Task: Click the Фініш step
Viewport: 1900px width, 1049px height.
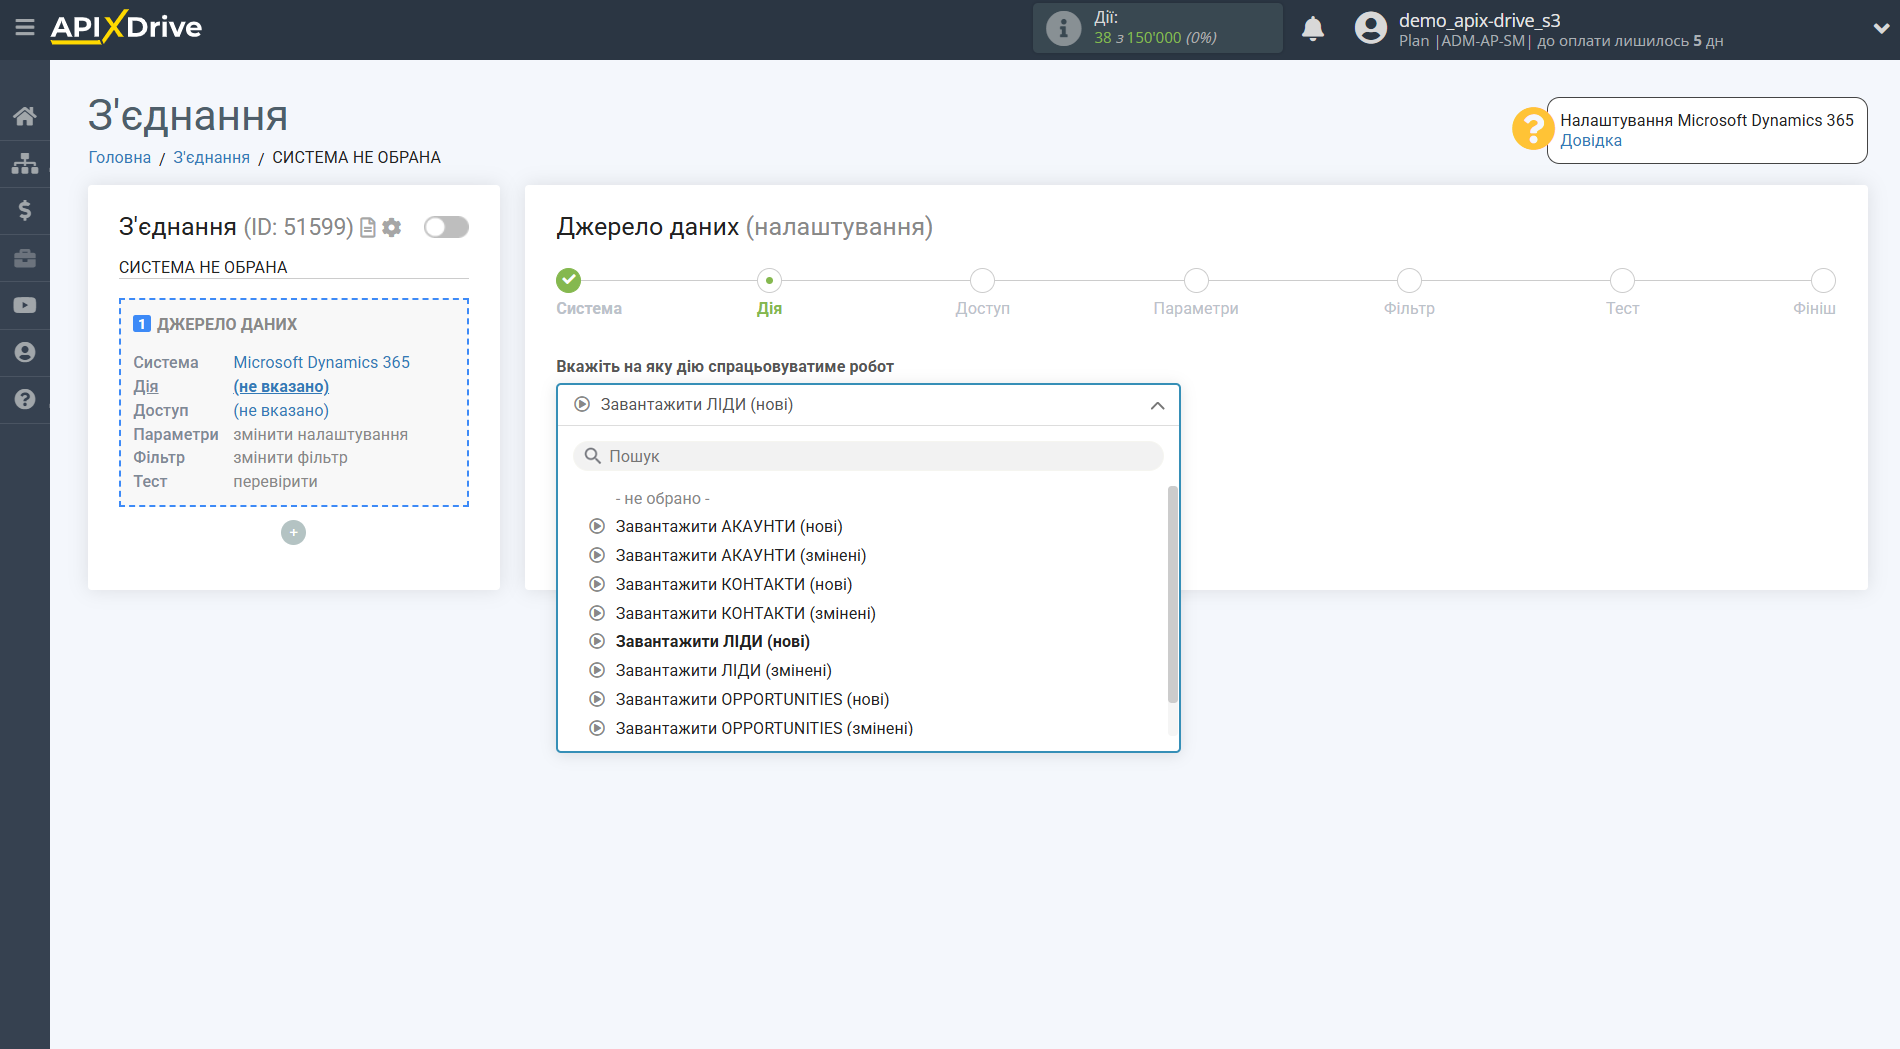Action: pos(1823,280)
